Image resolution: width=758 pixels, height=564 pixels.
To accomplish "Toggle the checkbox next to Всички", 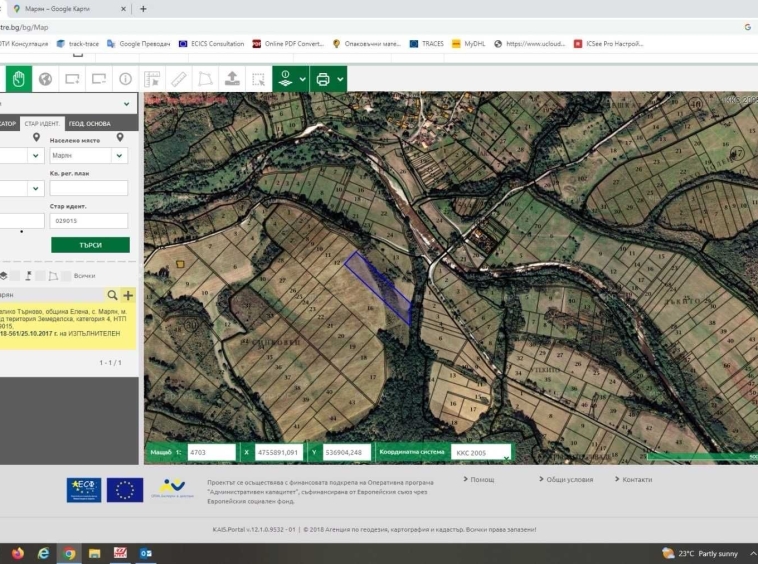I will pos(66,275).
